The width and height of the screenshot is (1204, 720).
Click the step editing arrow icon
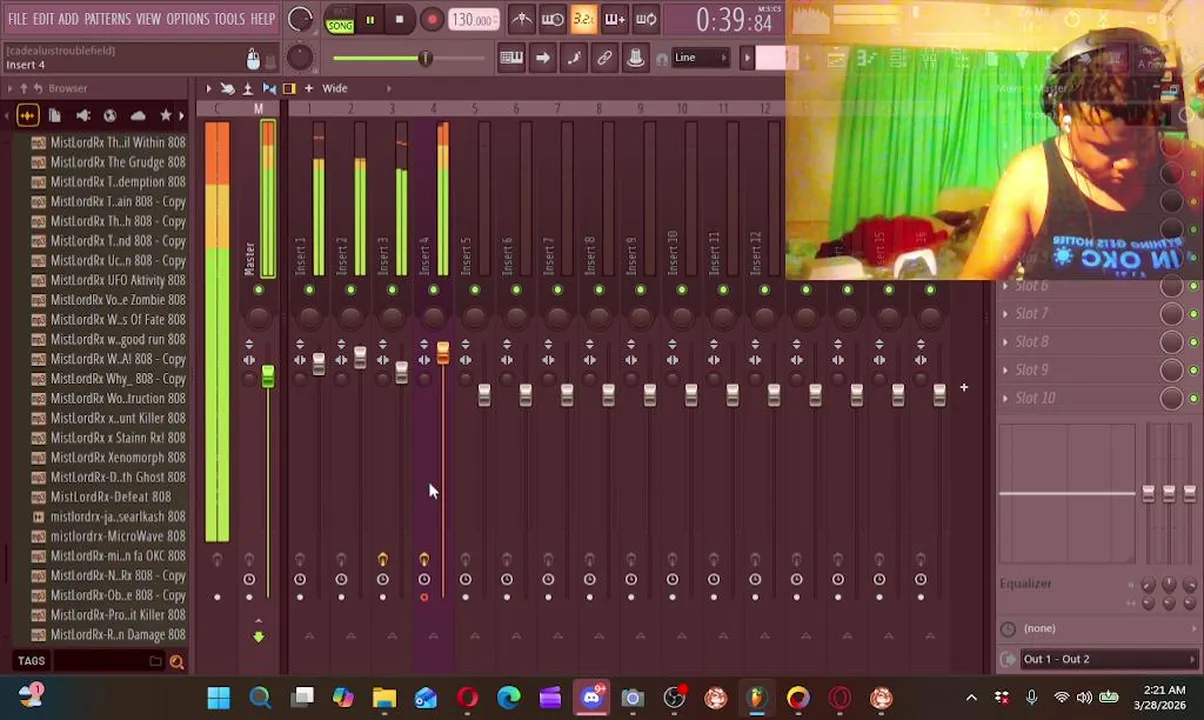coord(542,58)
